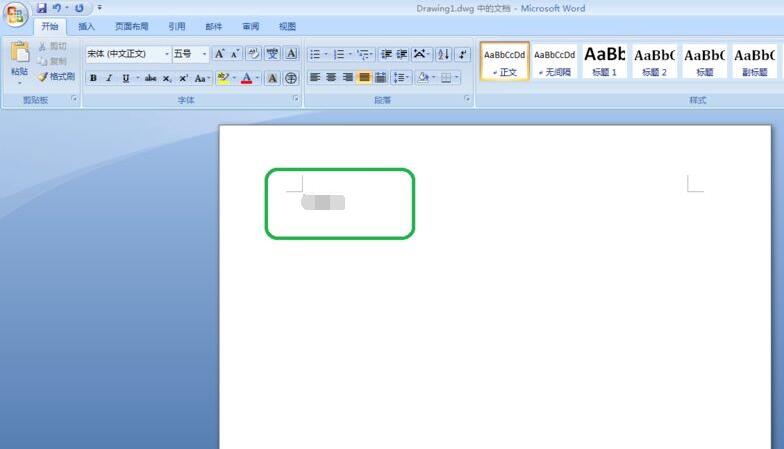Apply distributed alignment
The width and height of the screenshot is (784, 449).
pyautogui.click(x=380, y=78)
